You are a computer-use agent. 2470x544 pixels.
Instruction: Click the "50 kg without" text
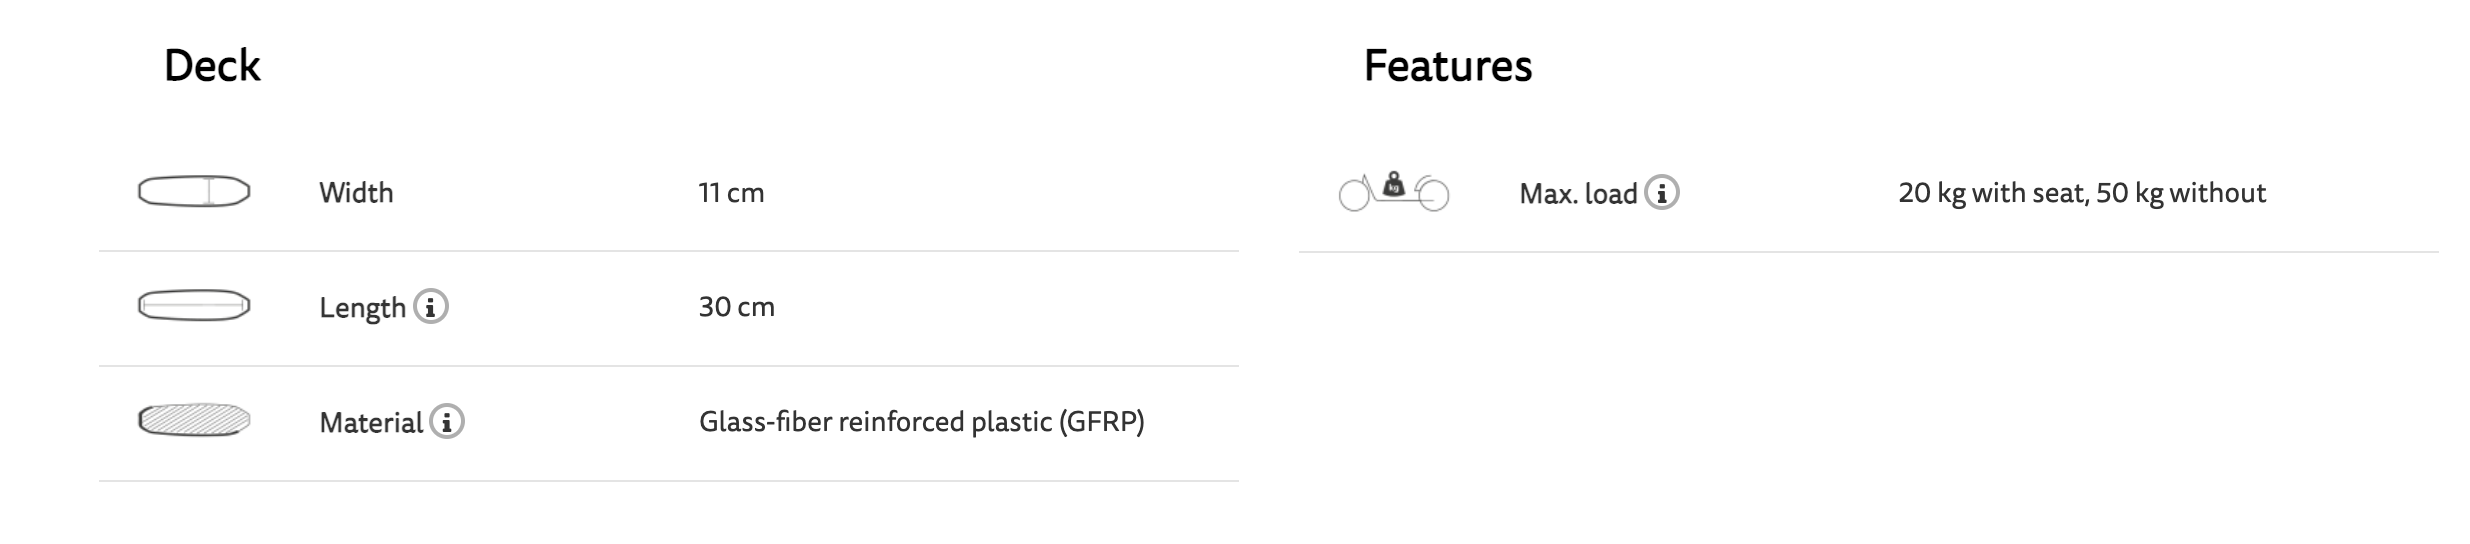(2180, 192)
